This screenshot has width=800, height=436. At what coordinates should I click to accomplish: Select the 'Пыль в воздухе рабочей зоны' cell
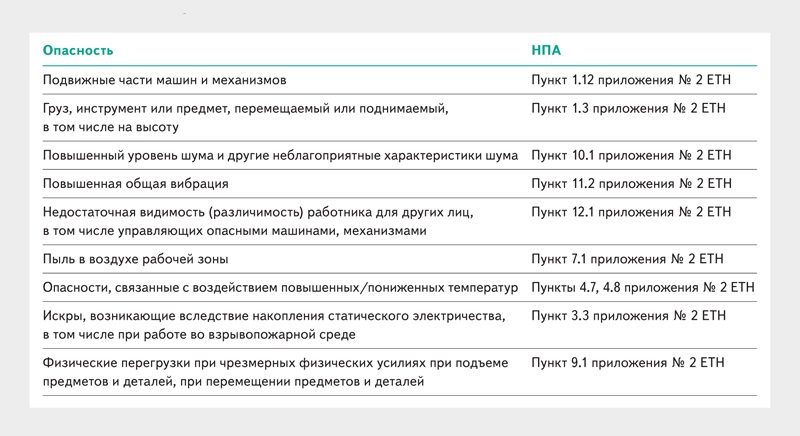pos(136,260)
